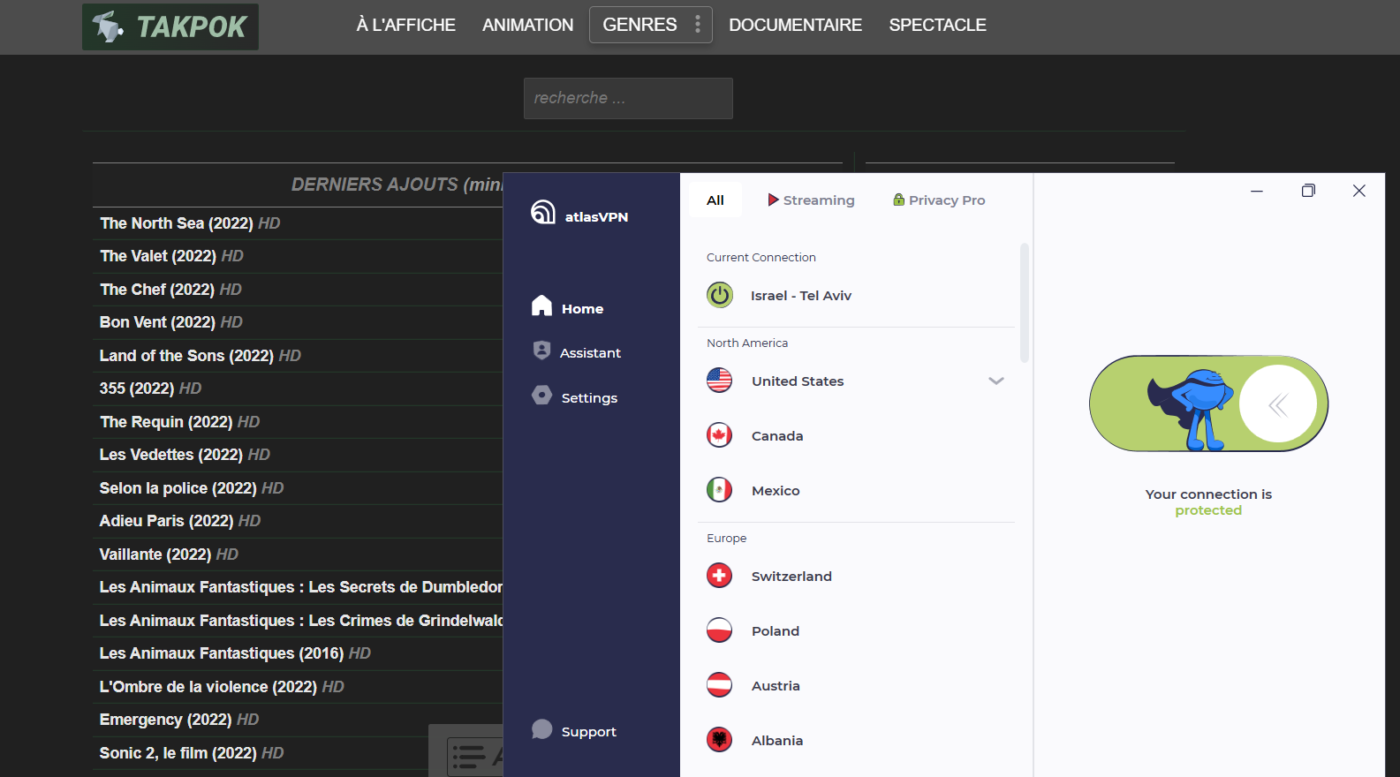This screenshot has width=1400, height=777.
Task: Open The North Sea (2022) link
Action: pos(177,223)
